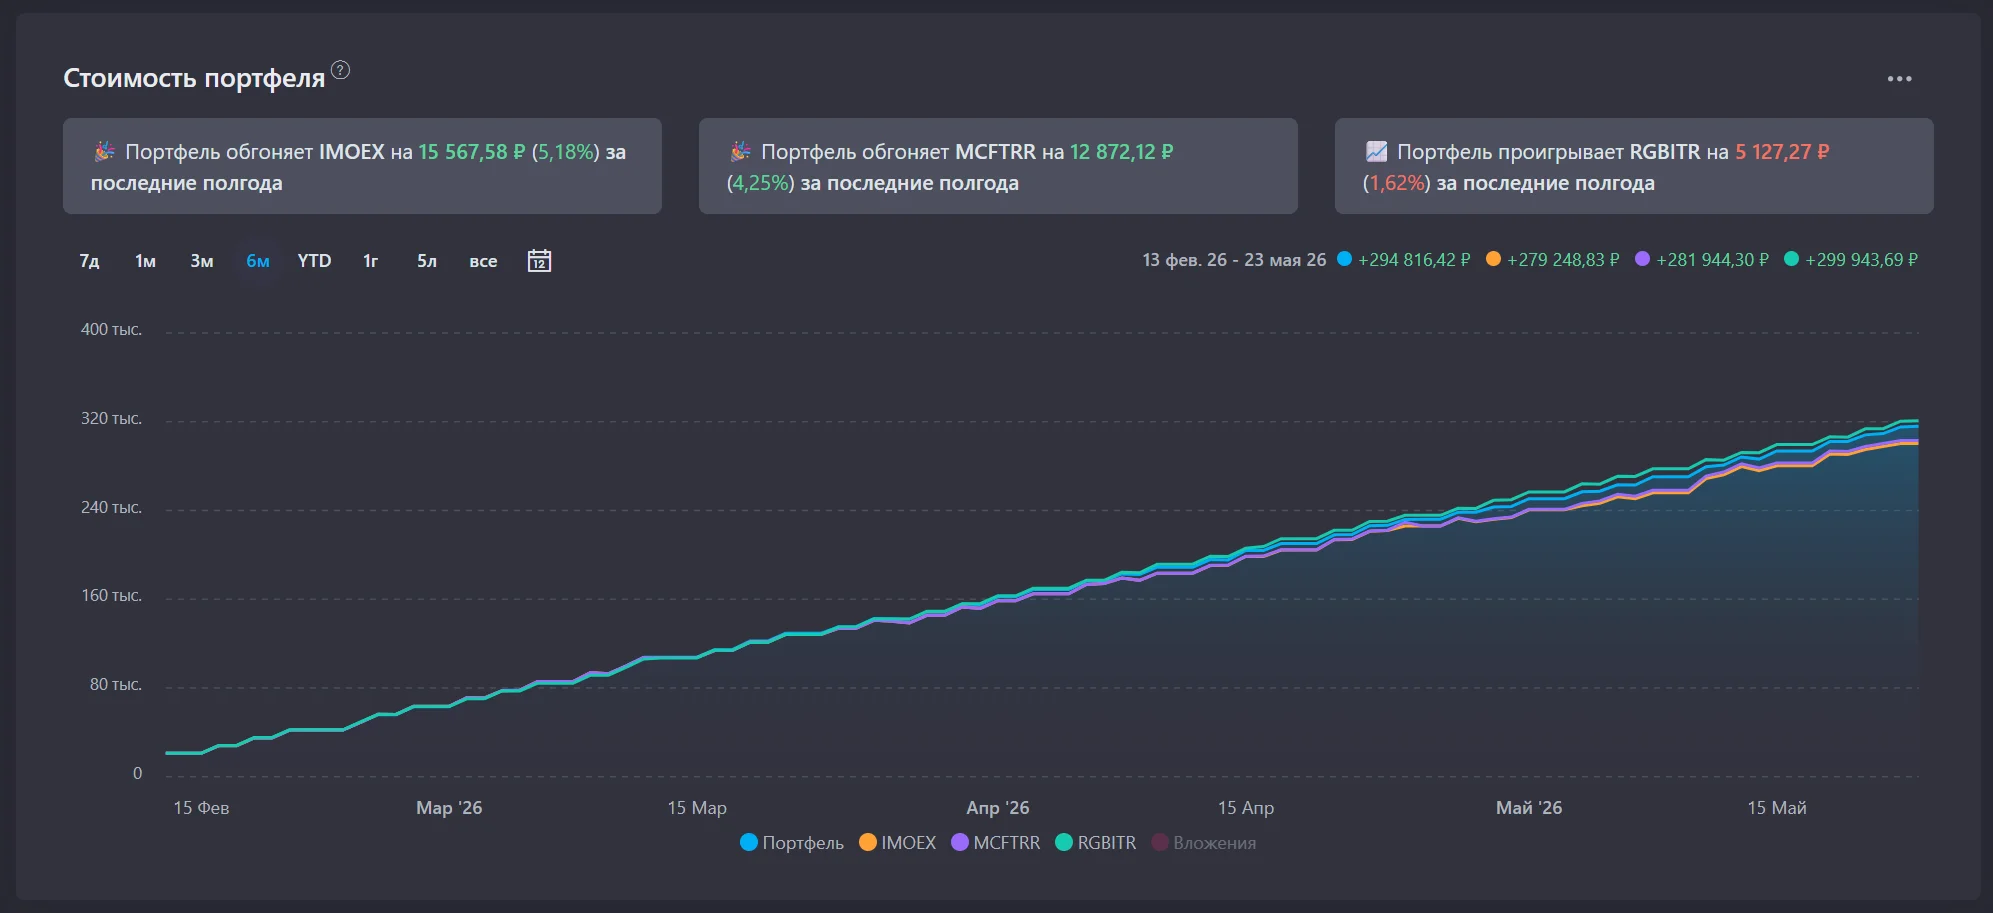Show the 5л time range

click(427, 261)
